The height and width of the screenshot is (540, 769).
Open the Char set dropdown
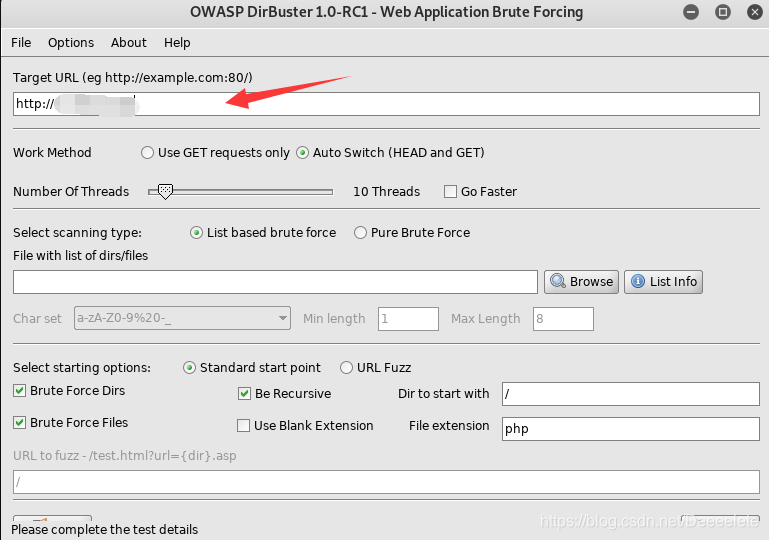[x=182, y=318]
